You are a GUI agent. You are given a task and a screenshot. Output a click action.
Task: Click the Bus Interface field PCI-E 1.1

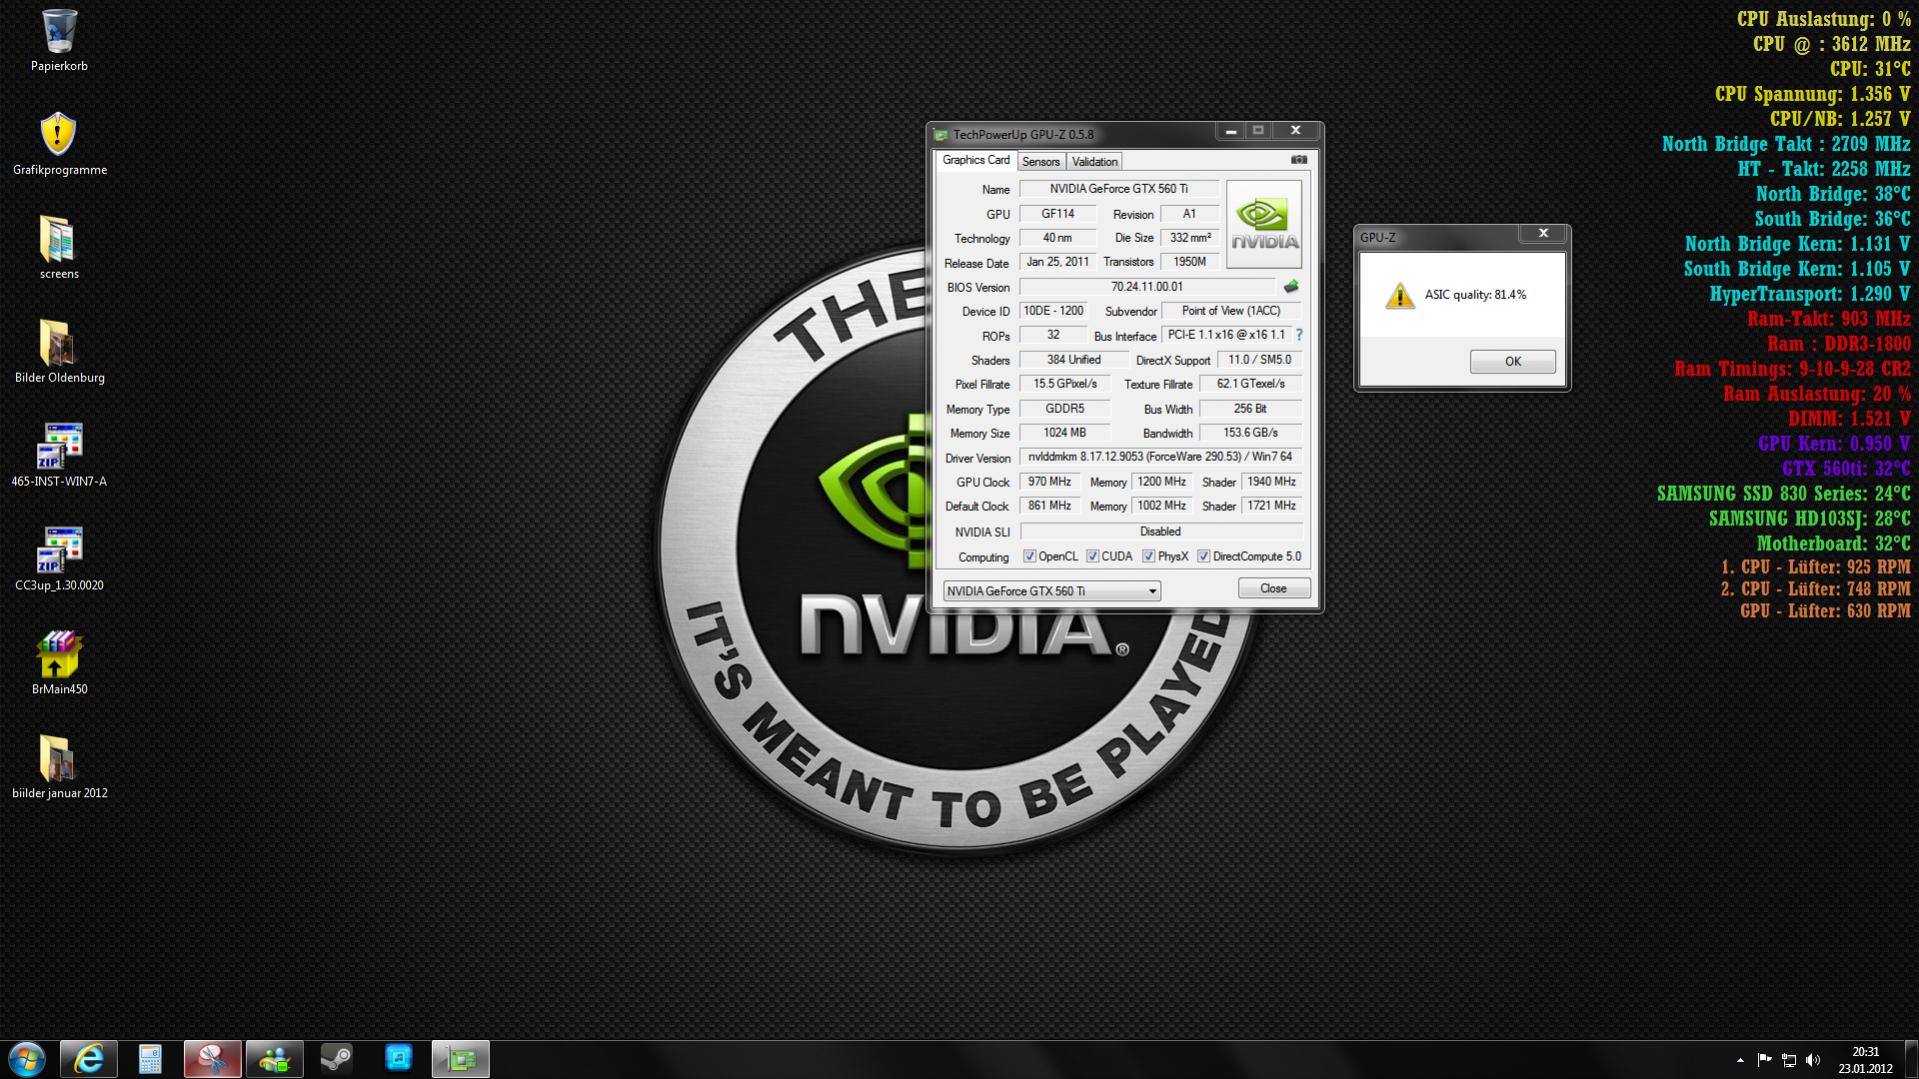click(x=1226, y=335)
